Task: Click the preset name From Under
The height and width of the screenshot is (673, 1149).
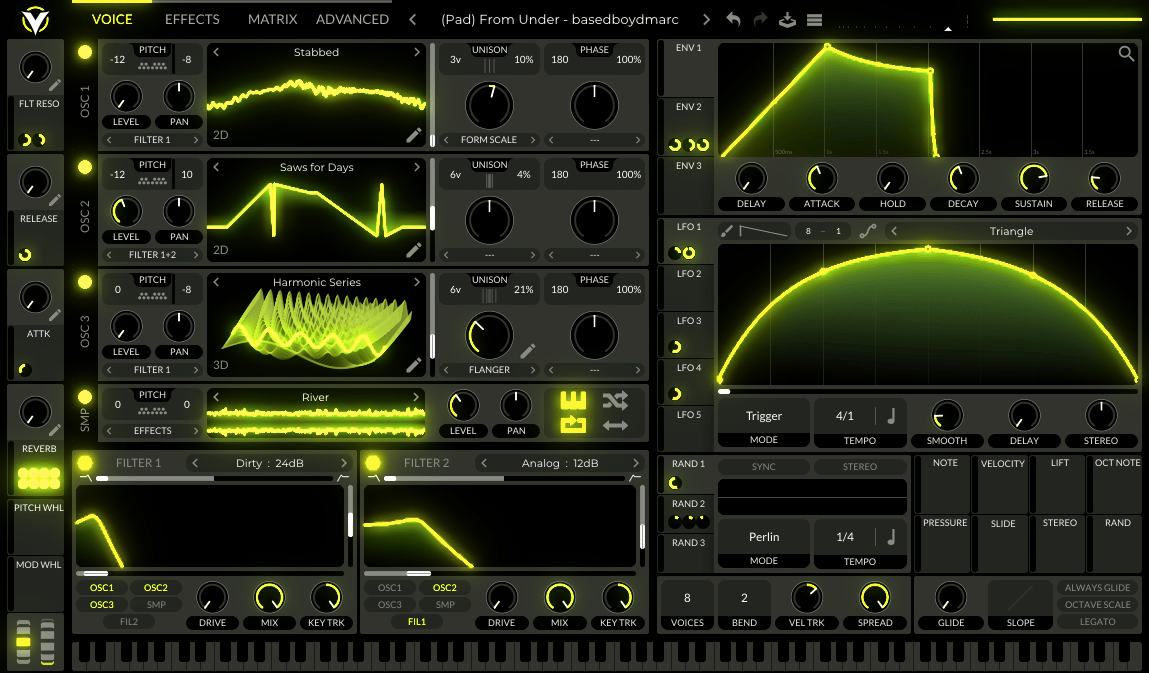Action: click(x=560, y=20)
